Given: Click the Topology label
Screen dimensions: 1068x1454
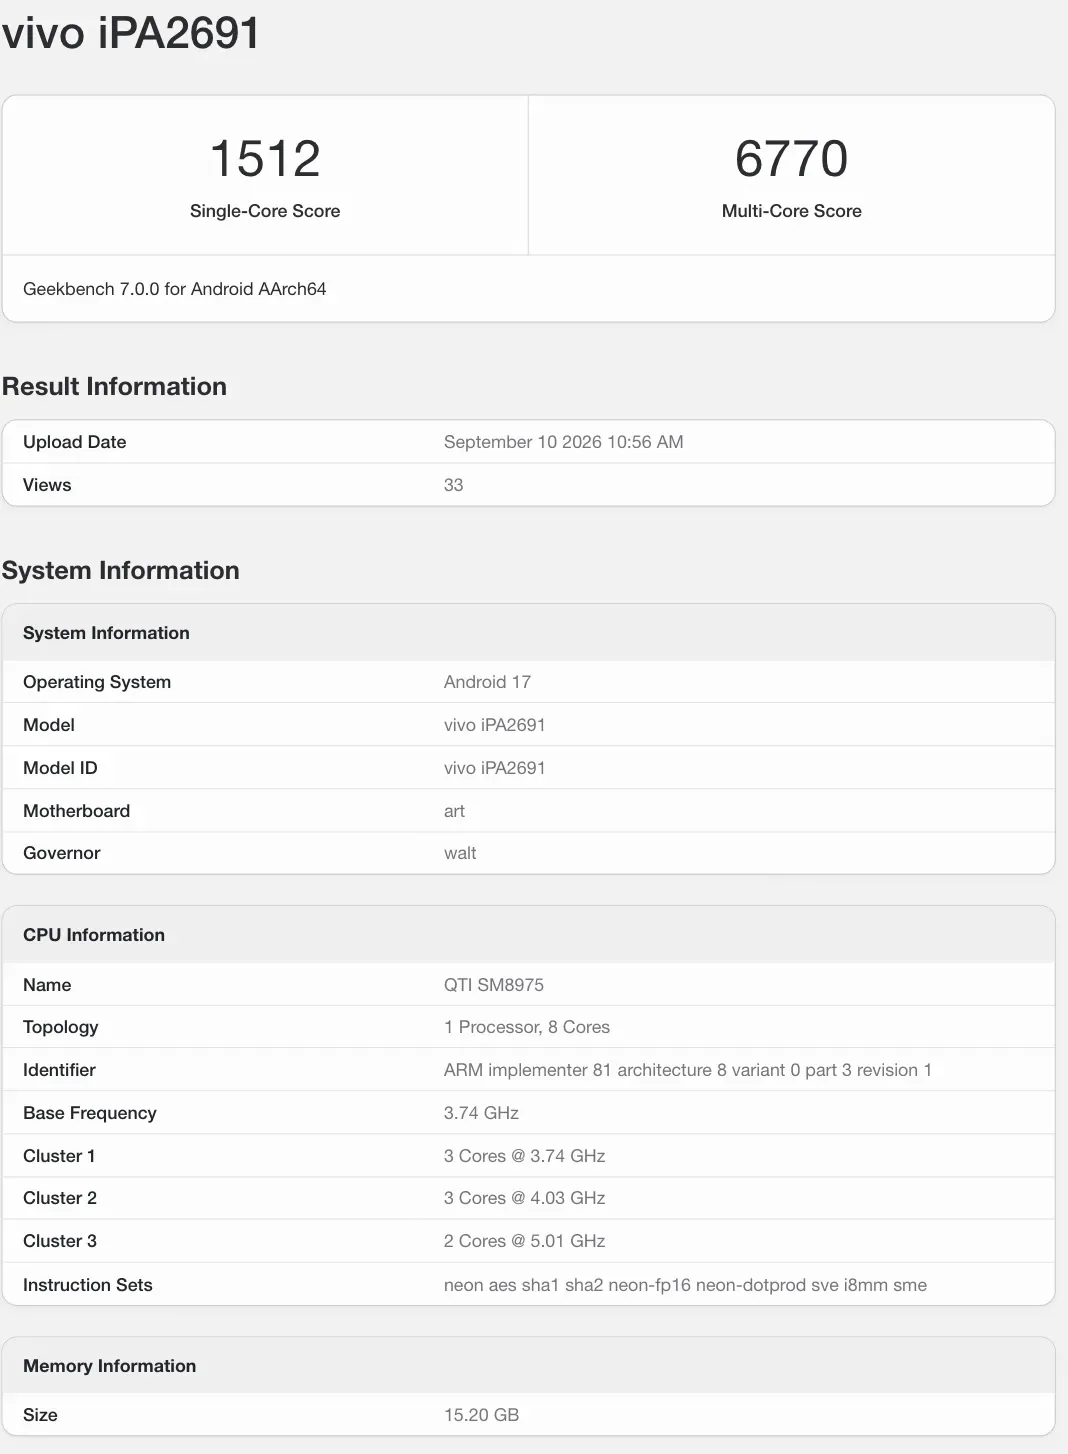Looking at the screenshot, I should (60, 1027).
